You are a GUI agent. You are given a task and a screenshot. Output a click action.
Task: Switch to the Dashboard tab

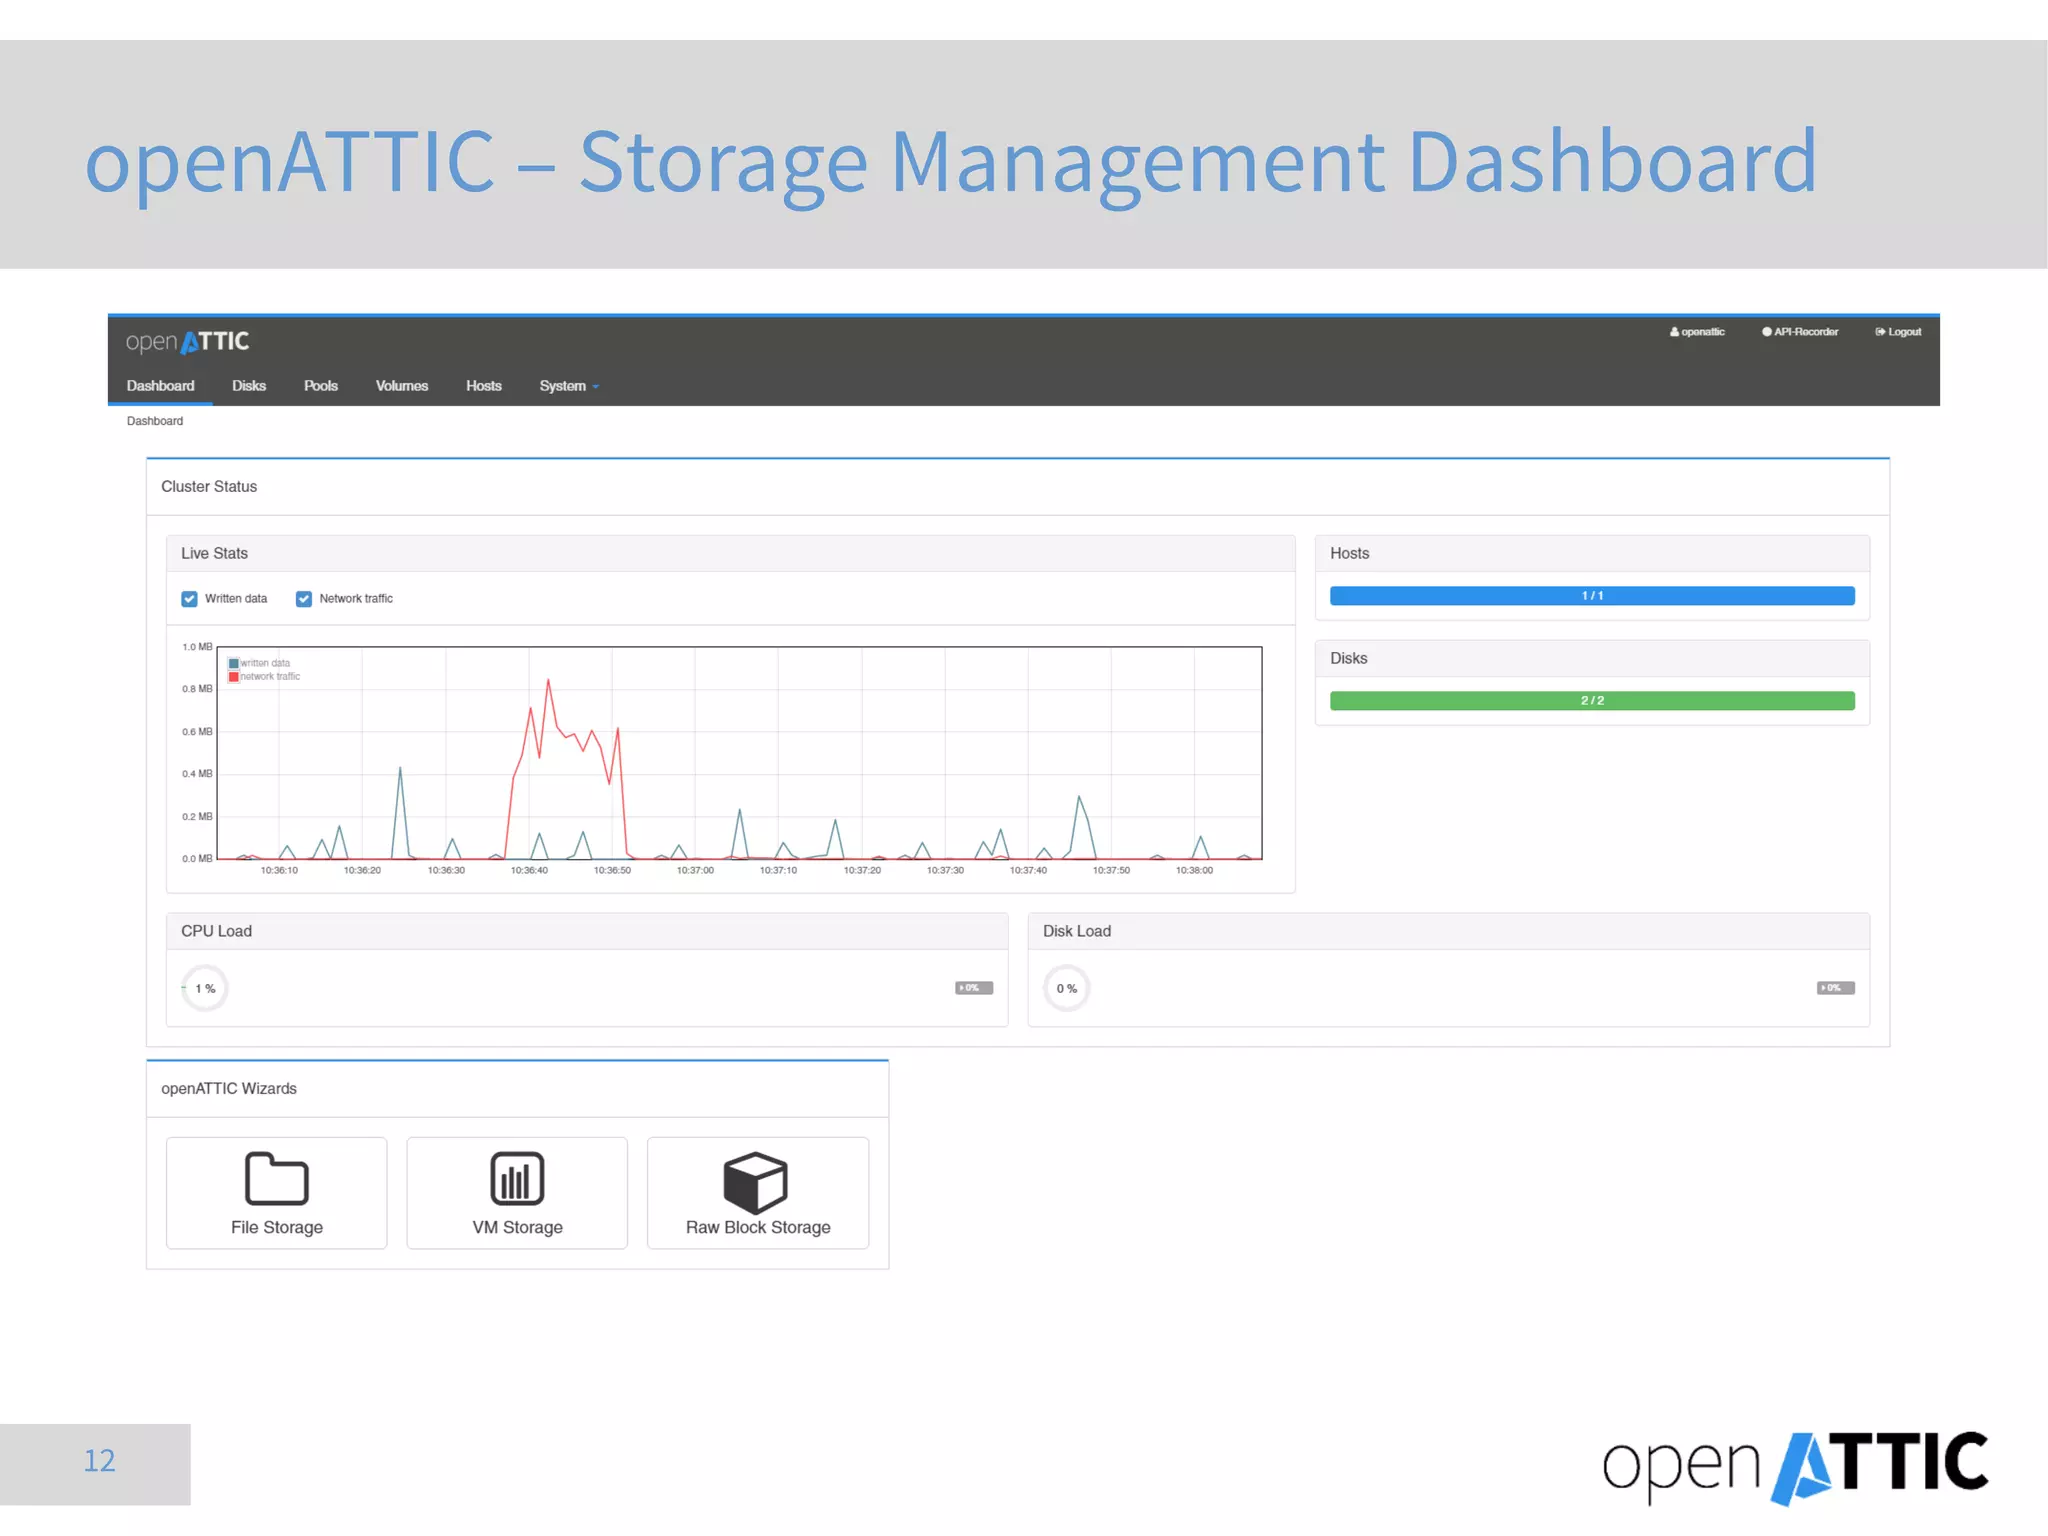click(160, 386)
